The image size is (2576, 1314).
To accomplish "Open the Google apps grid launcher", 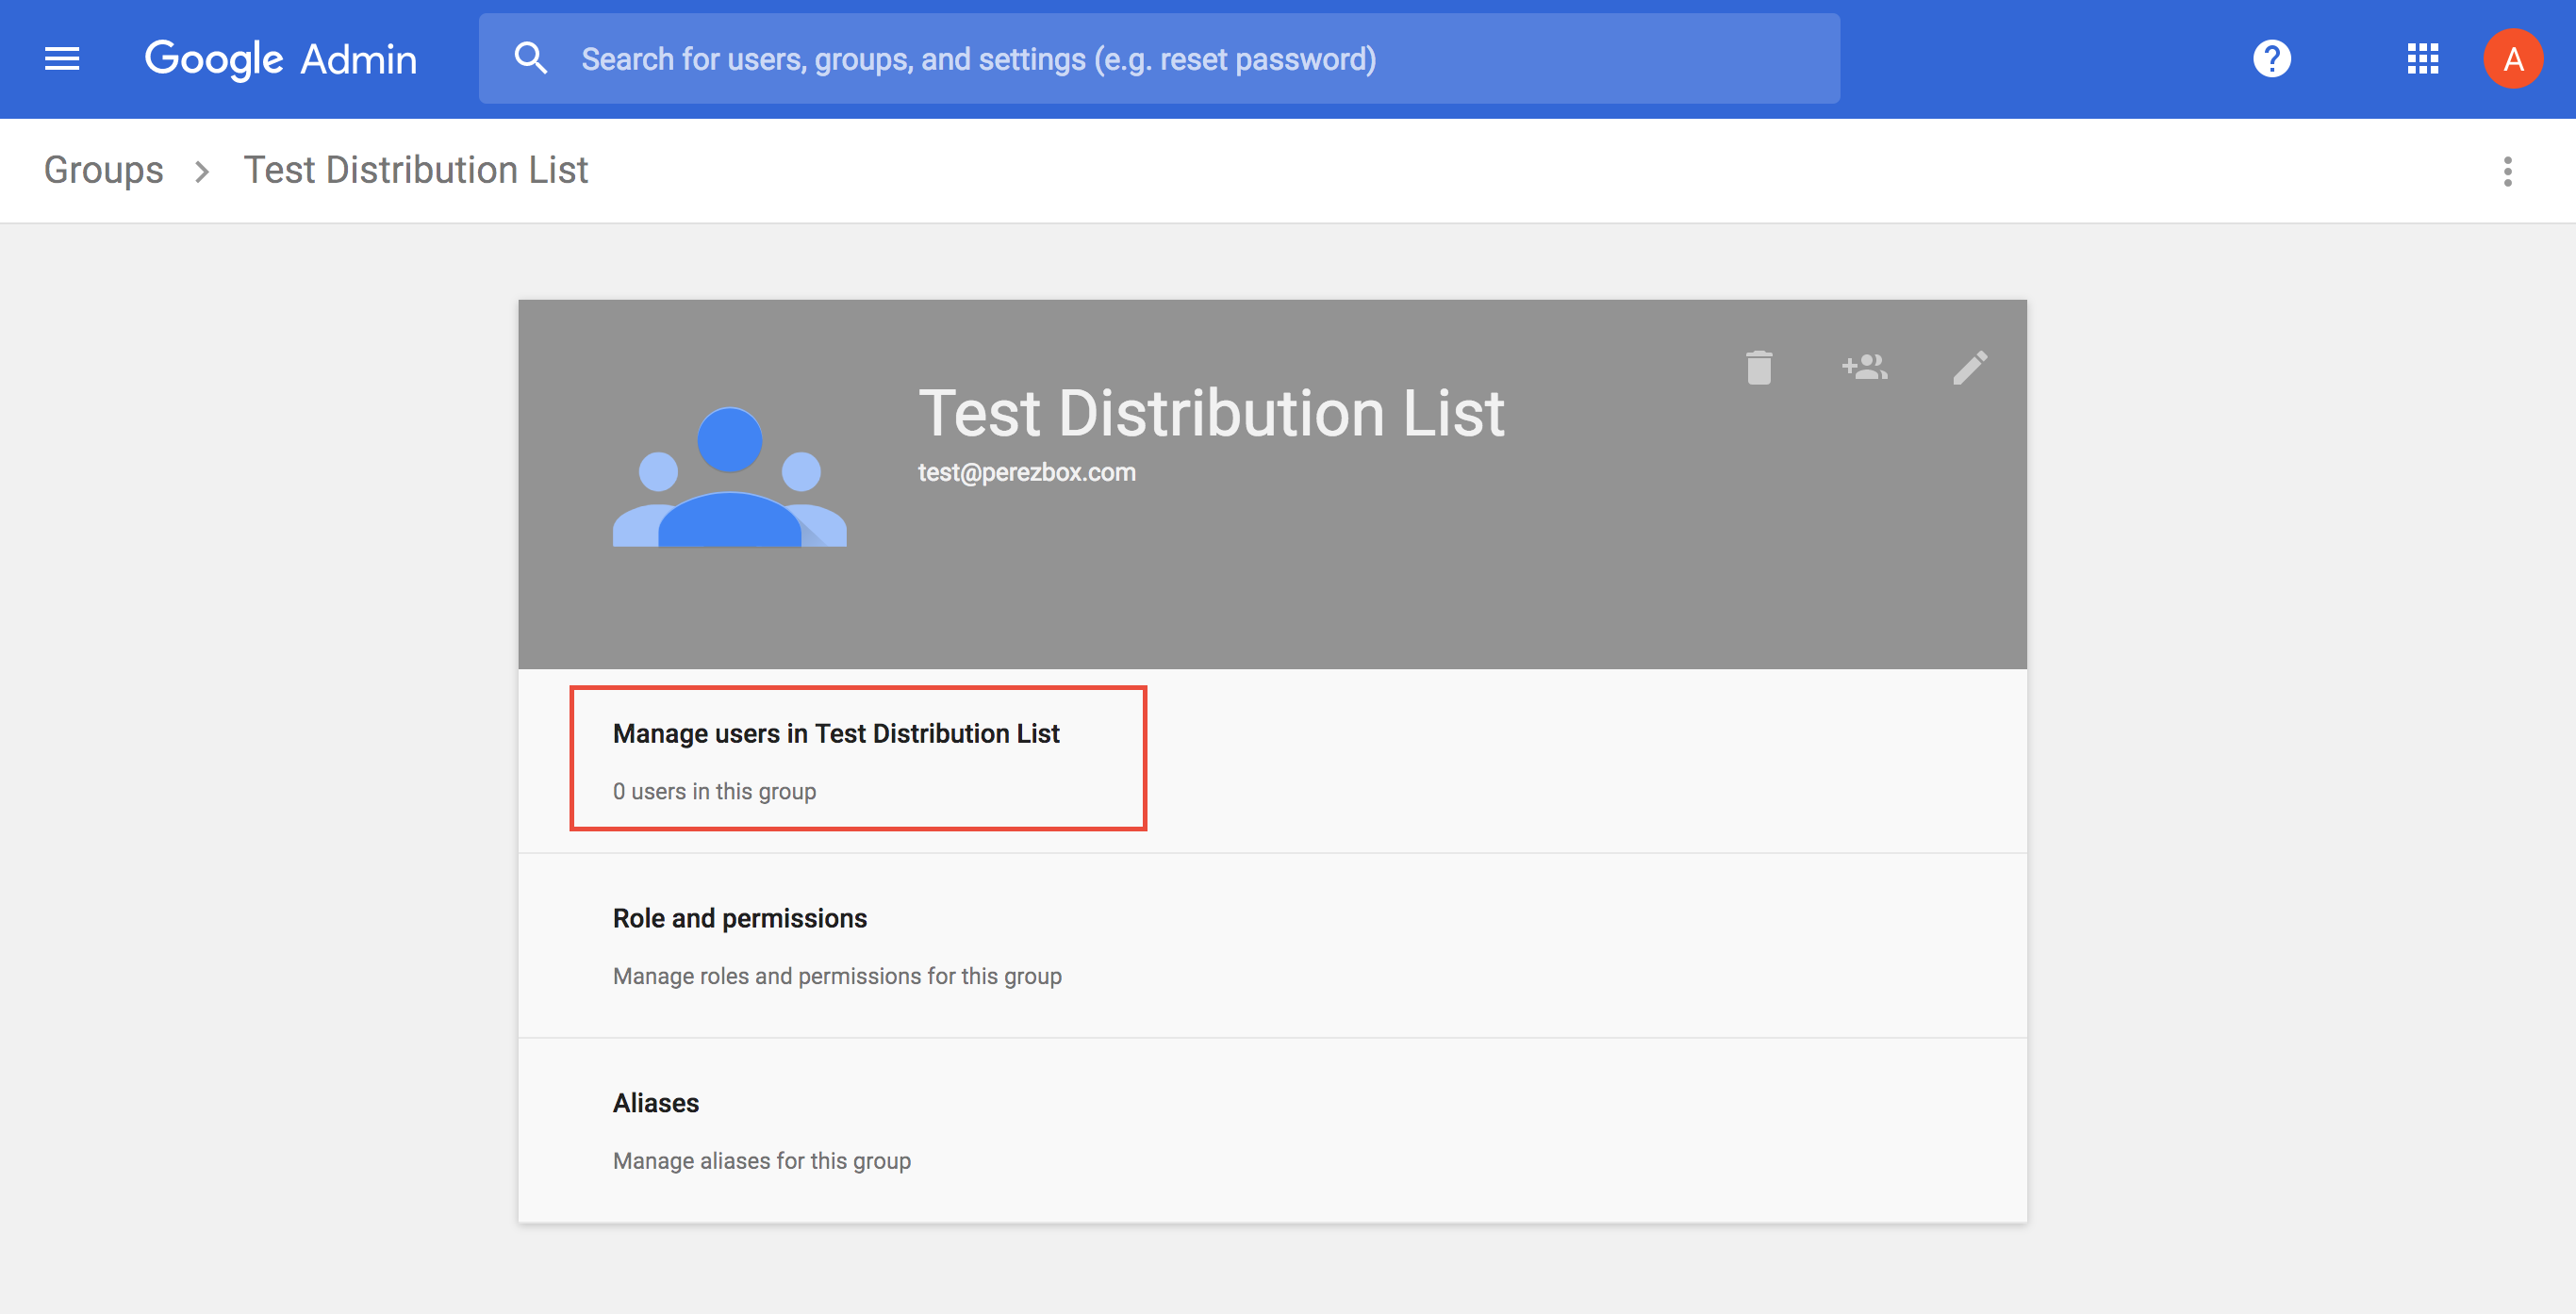I will click(x=2422, y=59).
